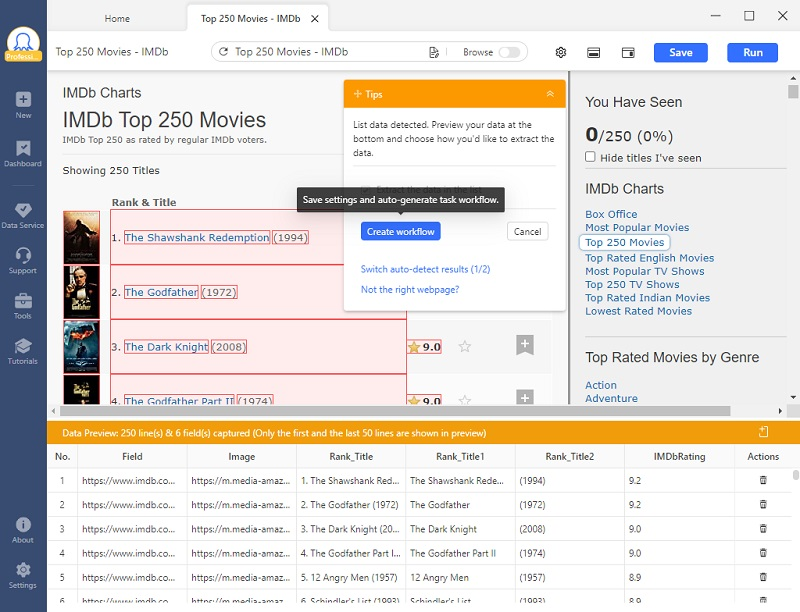The image size is (800, 612).
Task: Open Top 250 Movies chart link
Action: click(x=624, y=242)
